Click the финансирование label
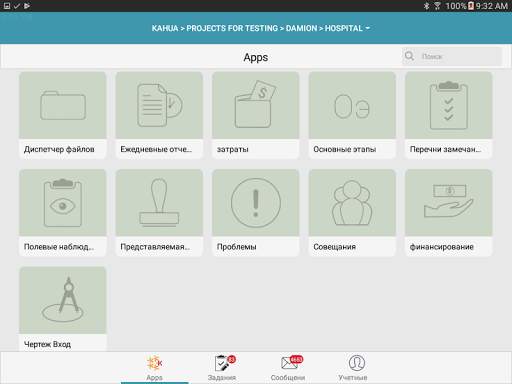 point(442,247)
